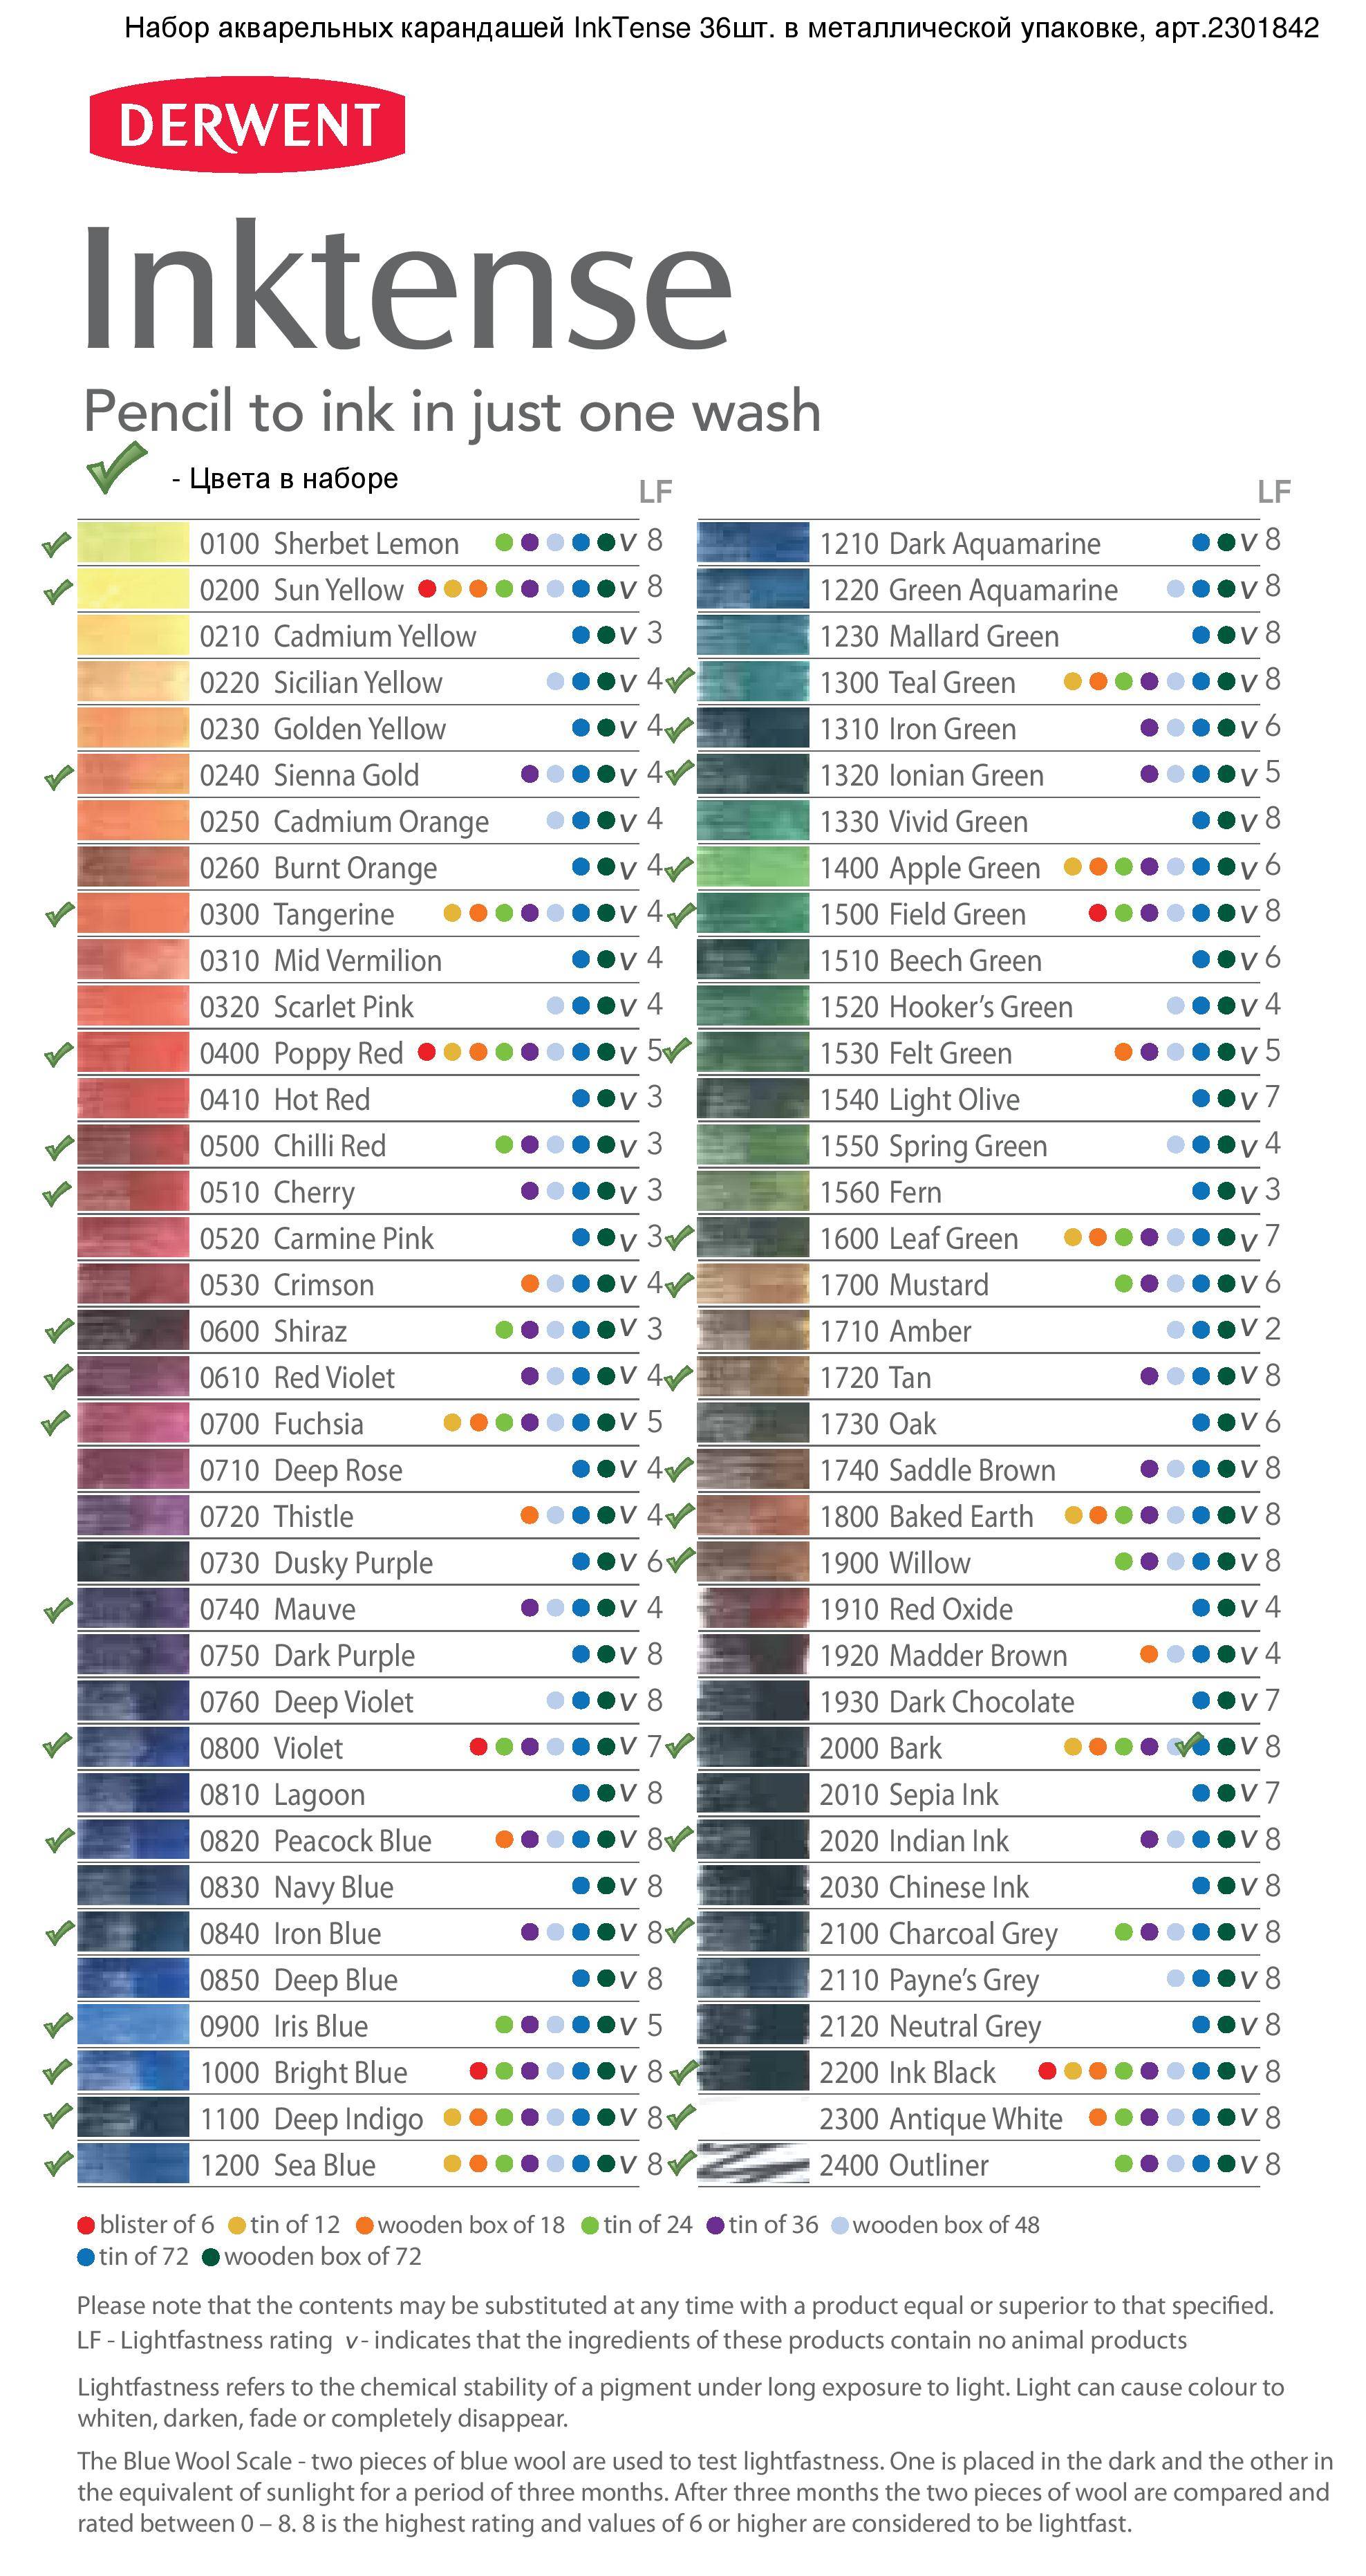1366x2576 pixels.
Task: Click the blue tin of 72 legend dot
Action: (x=86, y=2257)
